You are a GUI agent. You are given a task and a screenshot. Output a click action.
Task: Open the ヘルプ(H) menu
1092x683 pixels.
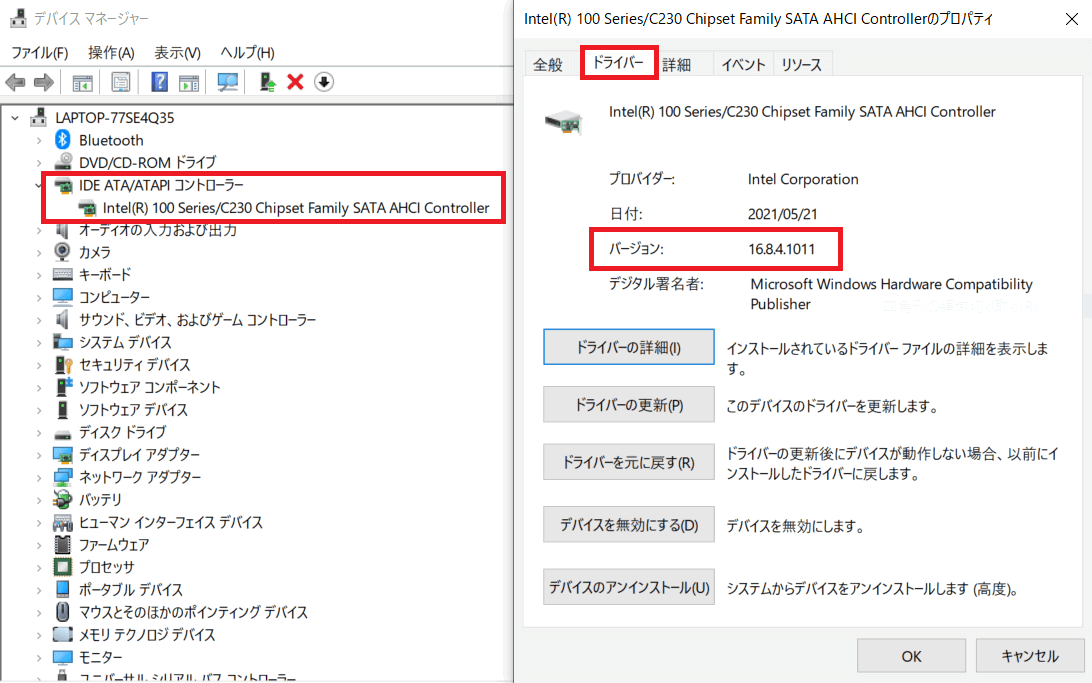coord(247,53)
